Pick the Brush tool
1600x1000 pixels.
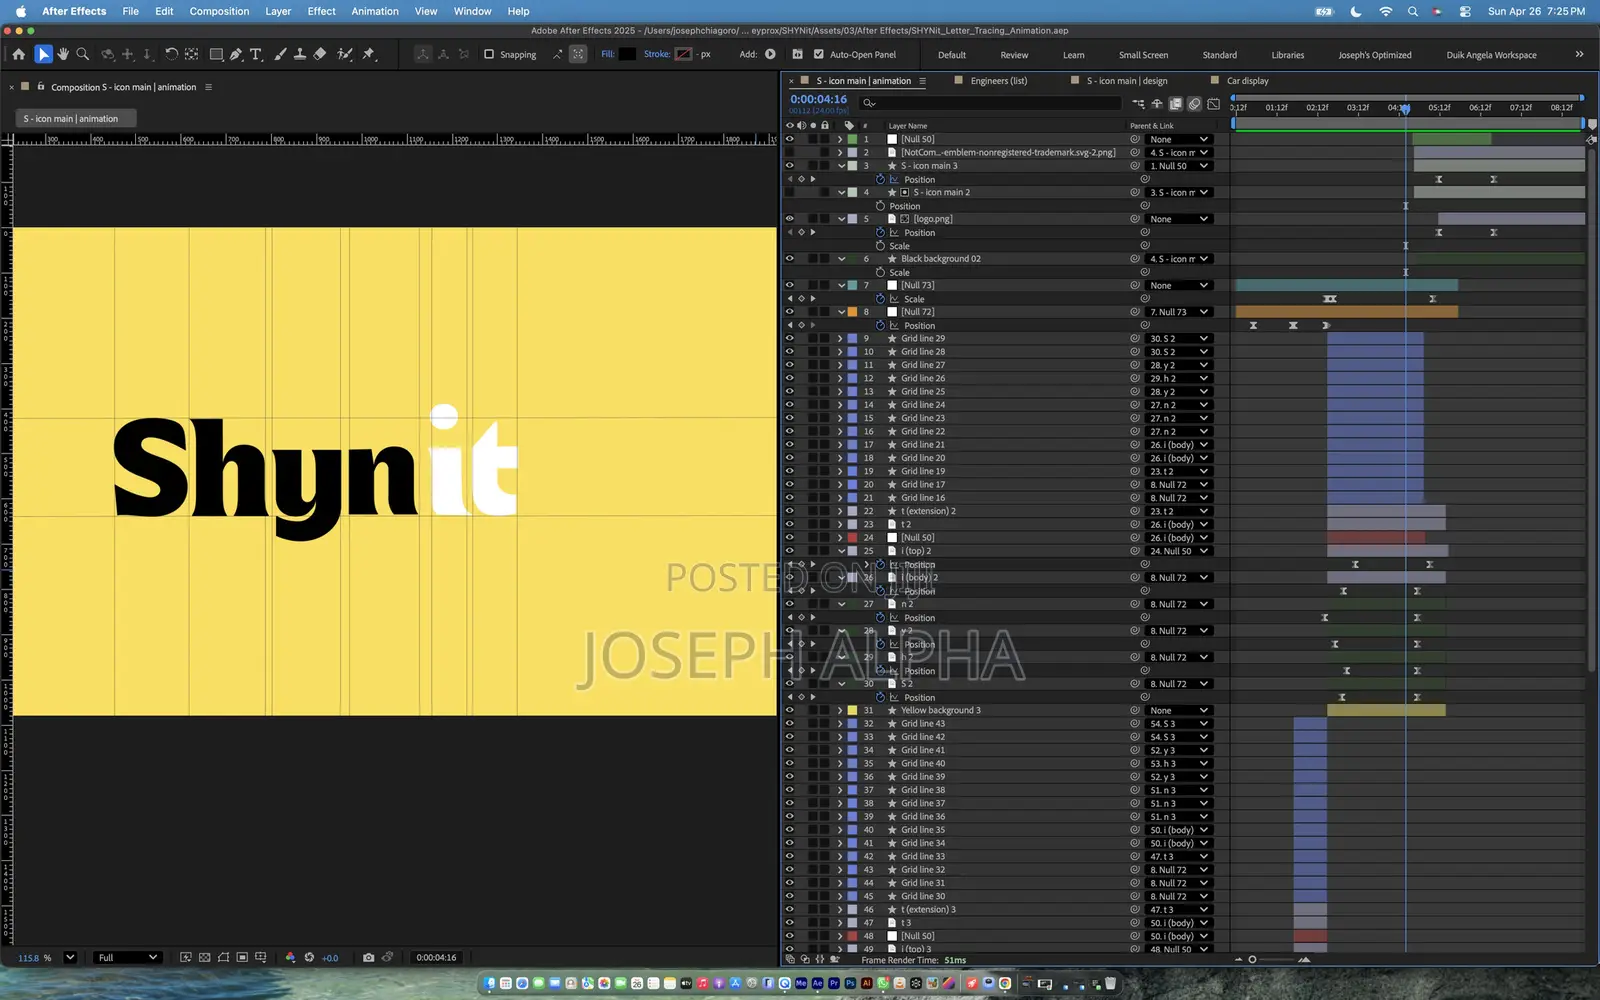coord(280,54)
